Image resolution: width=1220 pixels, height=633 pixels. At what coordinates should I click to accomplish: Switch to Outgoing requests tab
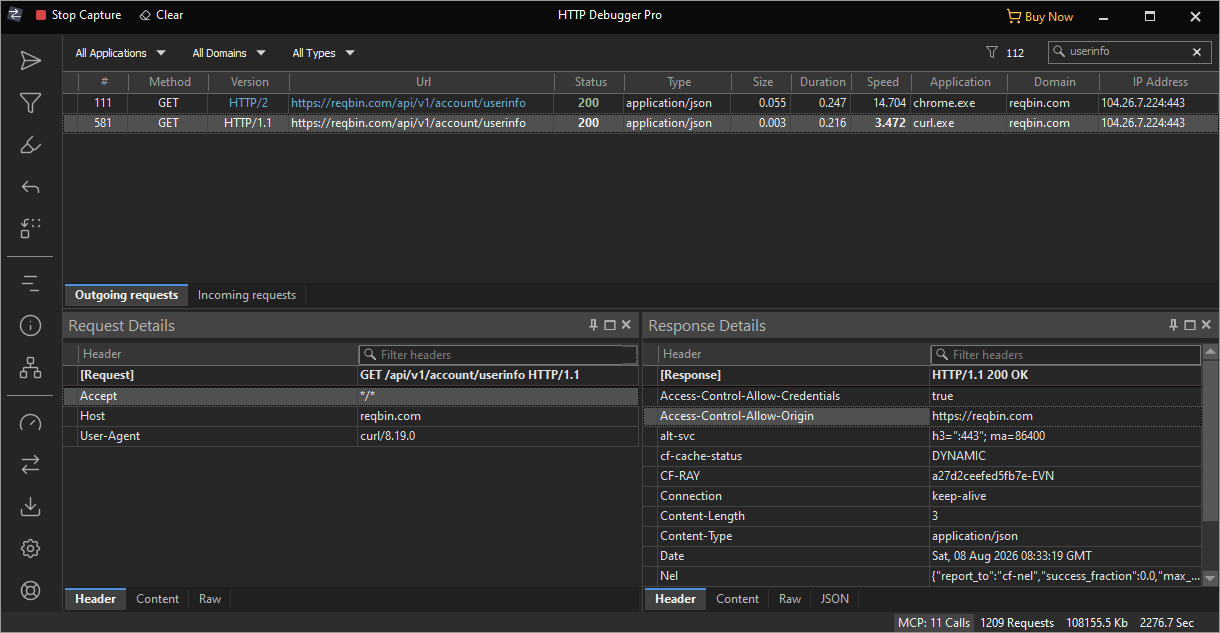point(126,295)
